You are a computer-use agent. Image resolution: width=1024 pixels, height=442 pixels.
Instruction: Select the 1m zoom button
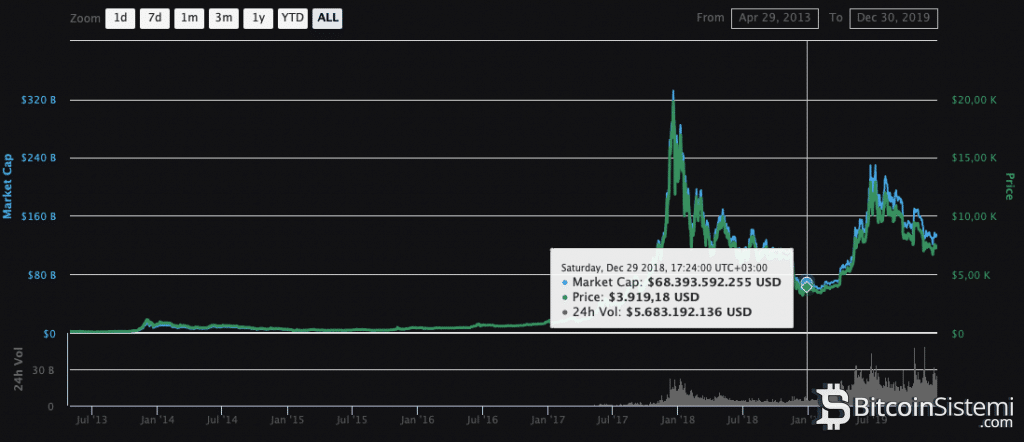[x=189, y=18]
